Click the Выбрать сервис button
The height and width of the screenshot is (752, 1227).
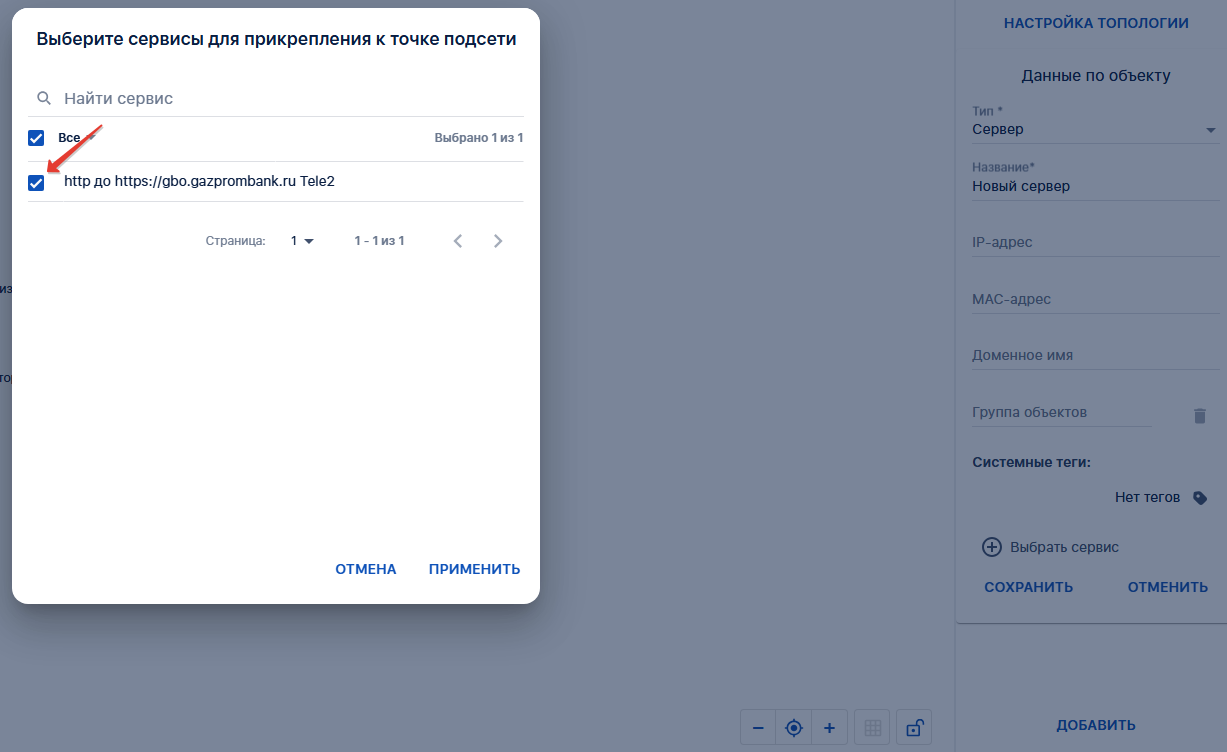(1051, 547)
